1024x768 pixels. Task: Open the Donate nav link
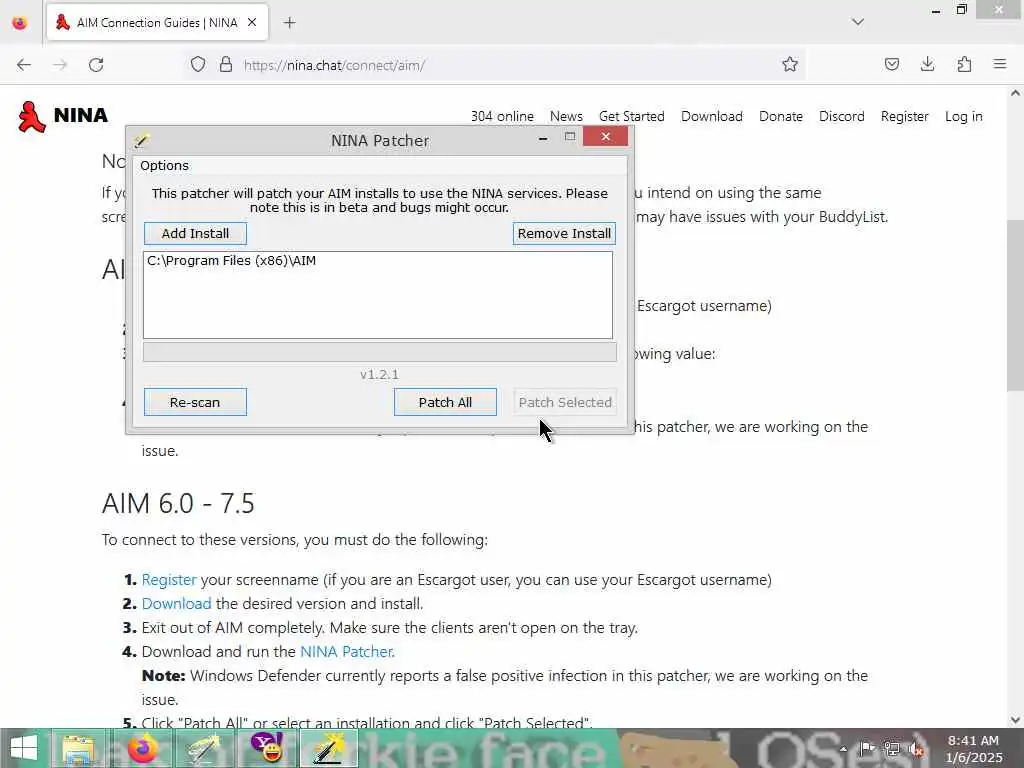(780, 116)
